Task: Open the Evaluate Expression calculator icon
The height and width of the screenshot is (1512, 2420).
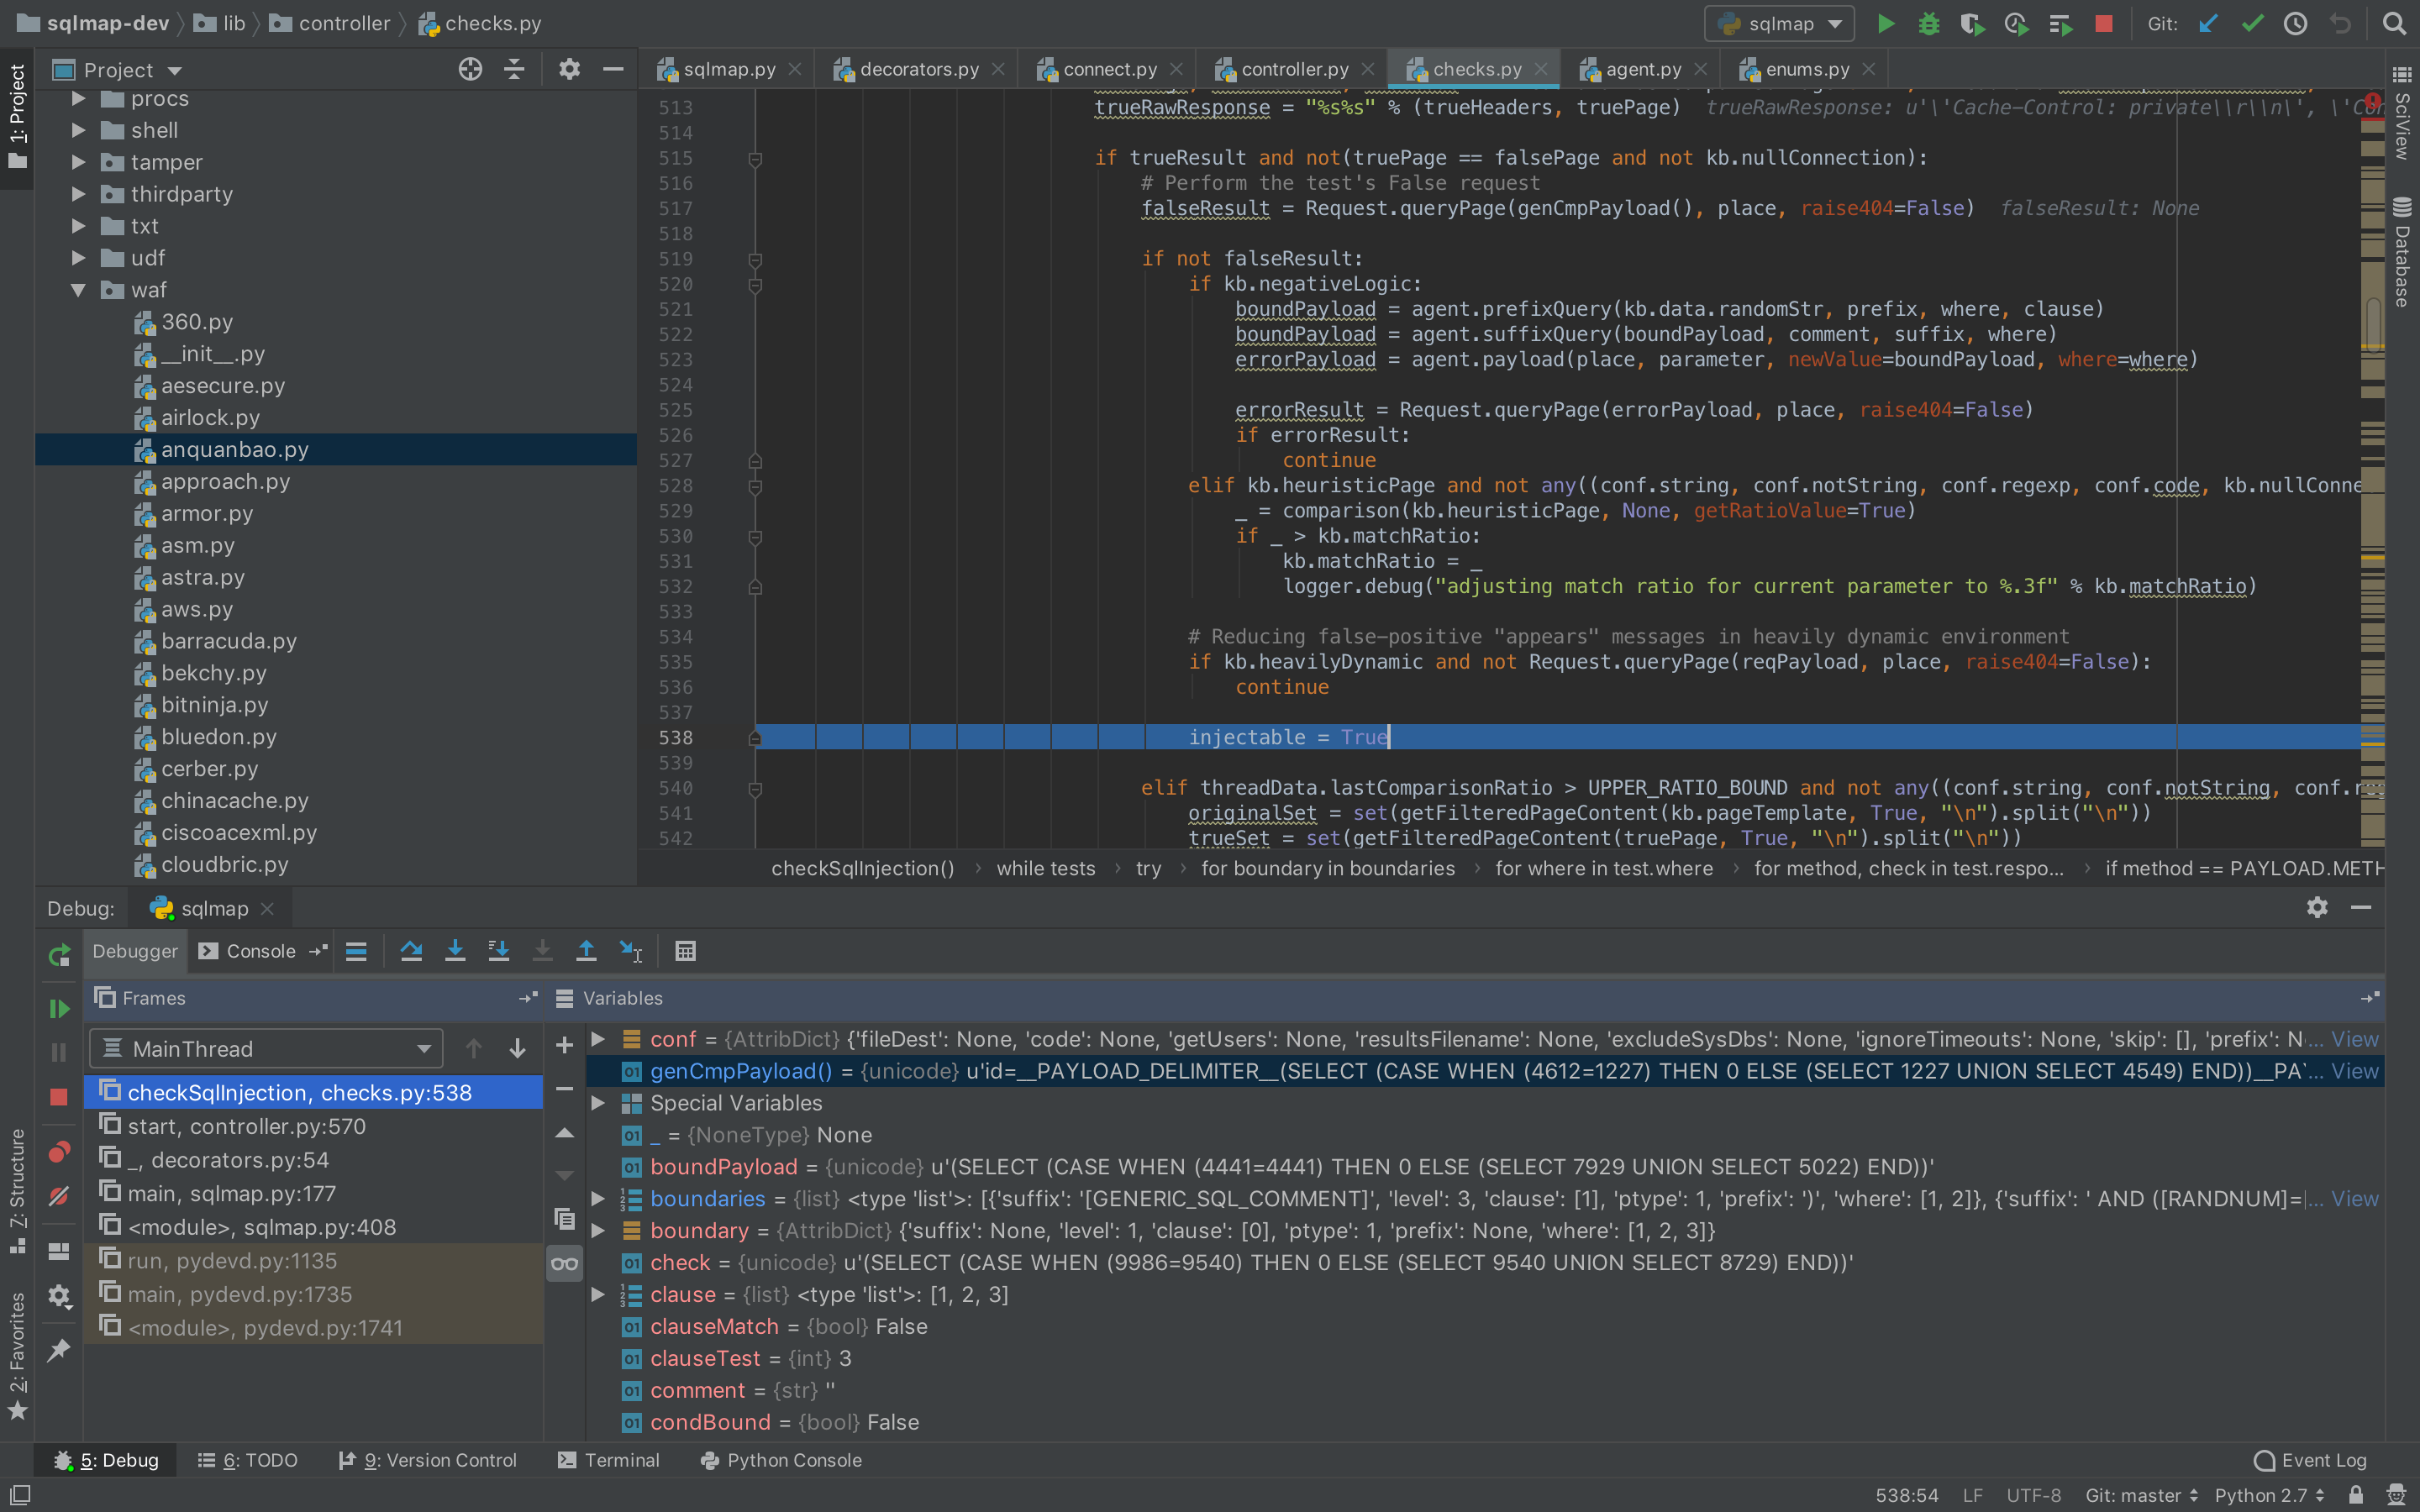Action: pos(685,951)
